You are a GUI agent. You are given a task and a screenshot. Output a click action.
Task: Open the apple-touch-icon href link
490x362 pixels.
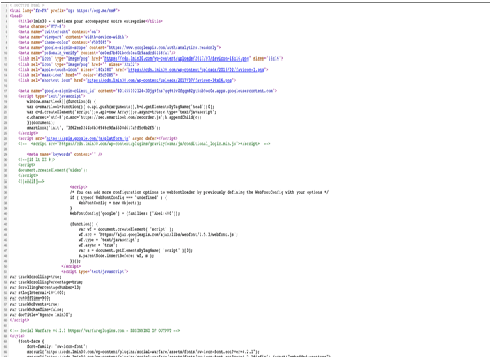196,70
